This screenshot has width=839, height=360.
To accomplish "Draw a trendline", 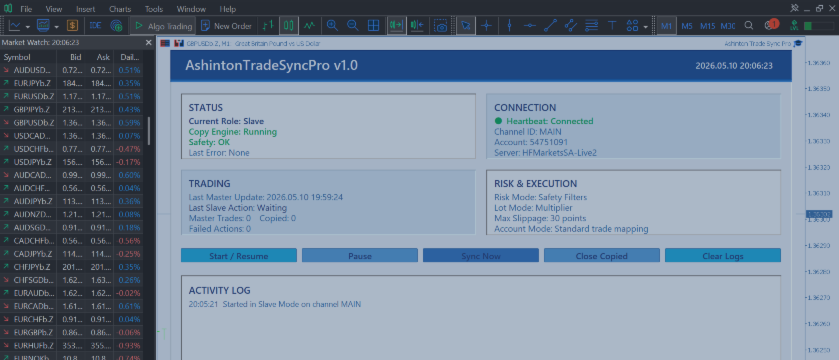I will 550,25.
